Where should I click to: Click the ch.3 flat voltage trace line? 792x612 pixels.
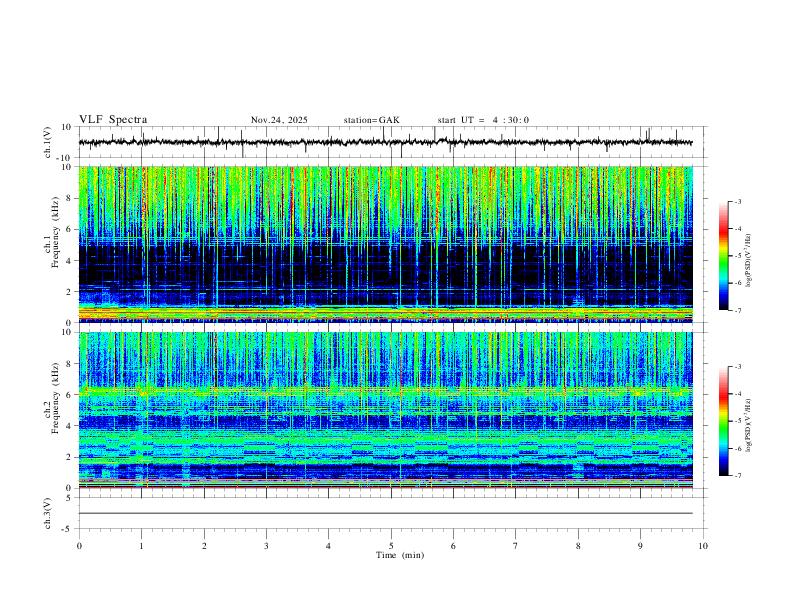click(385, 513)
